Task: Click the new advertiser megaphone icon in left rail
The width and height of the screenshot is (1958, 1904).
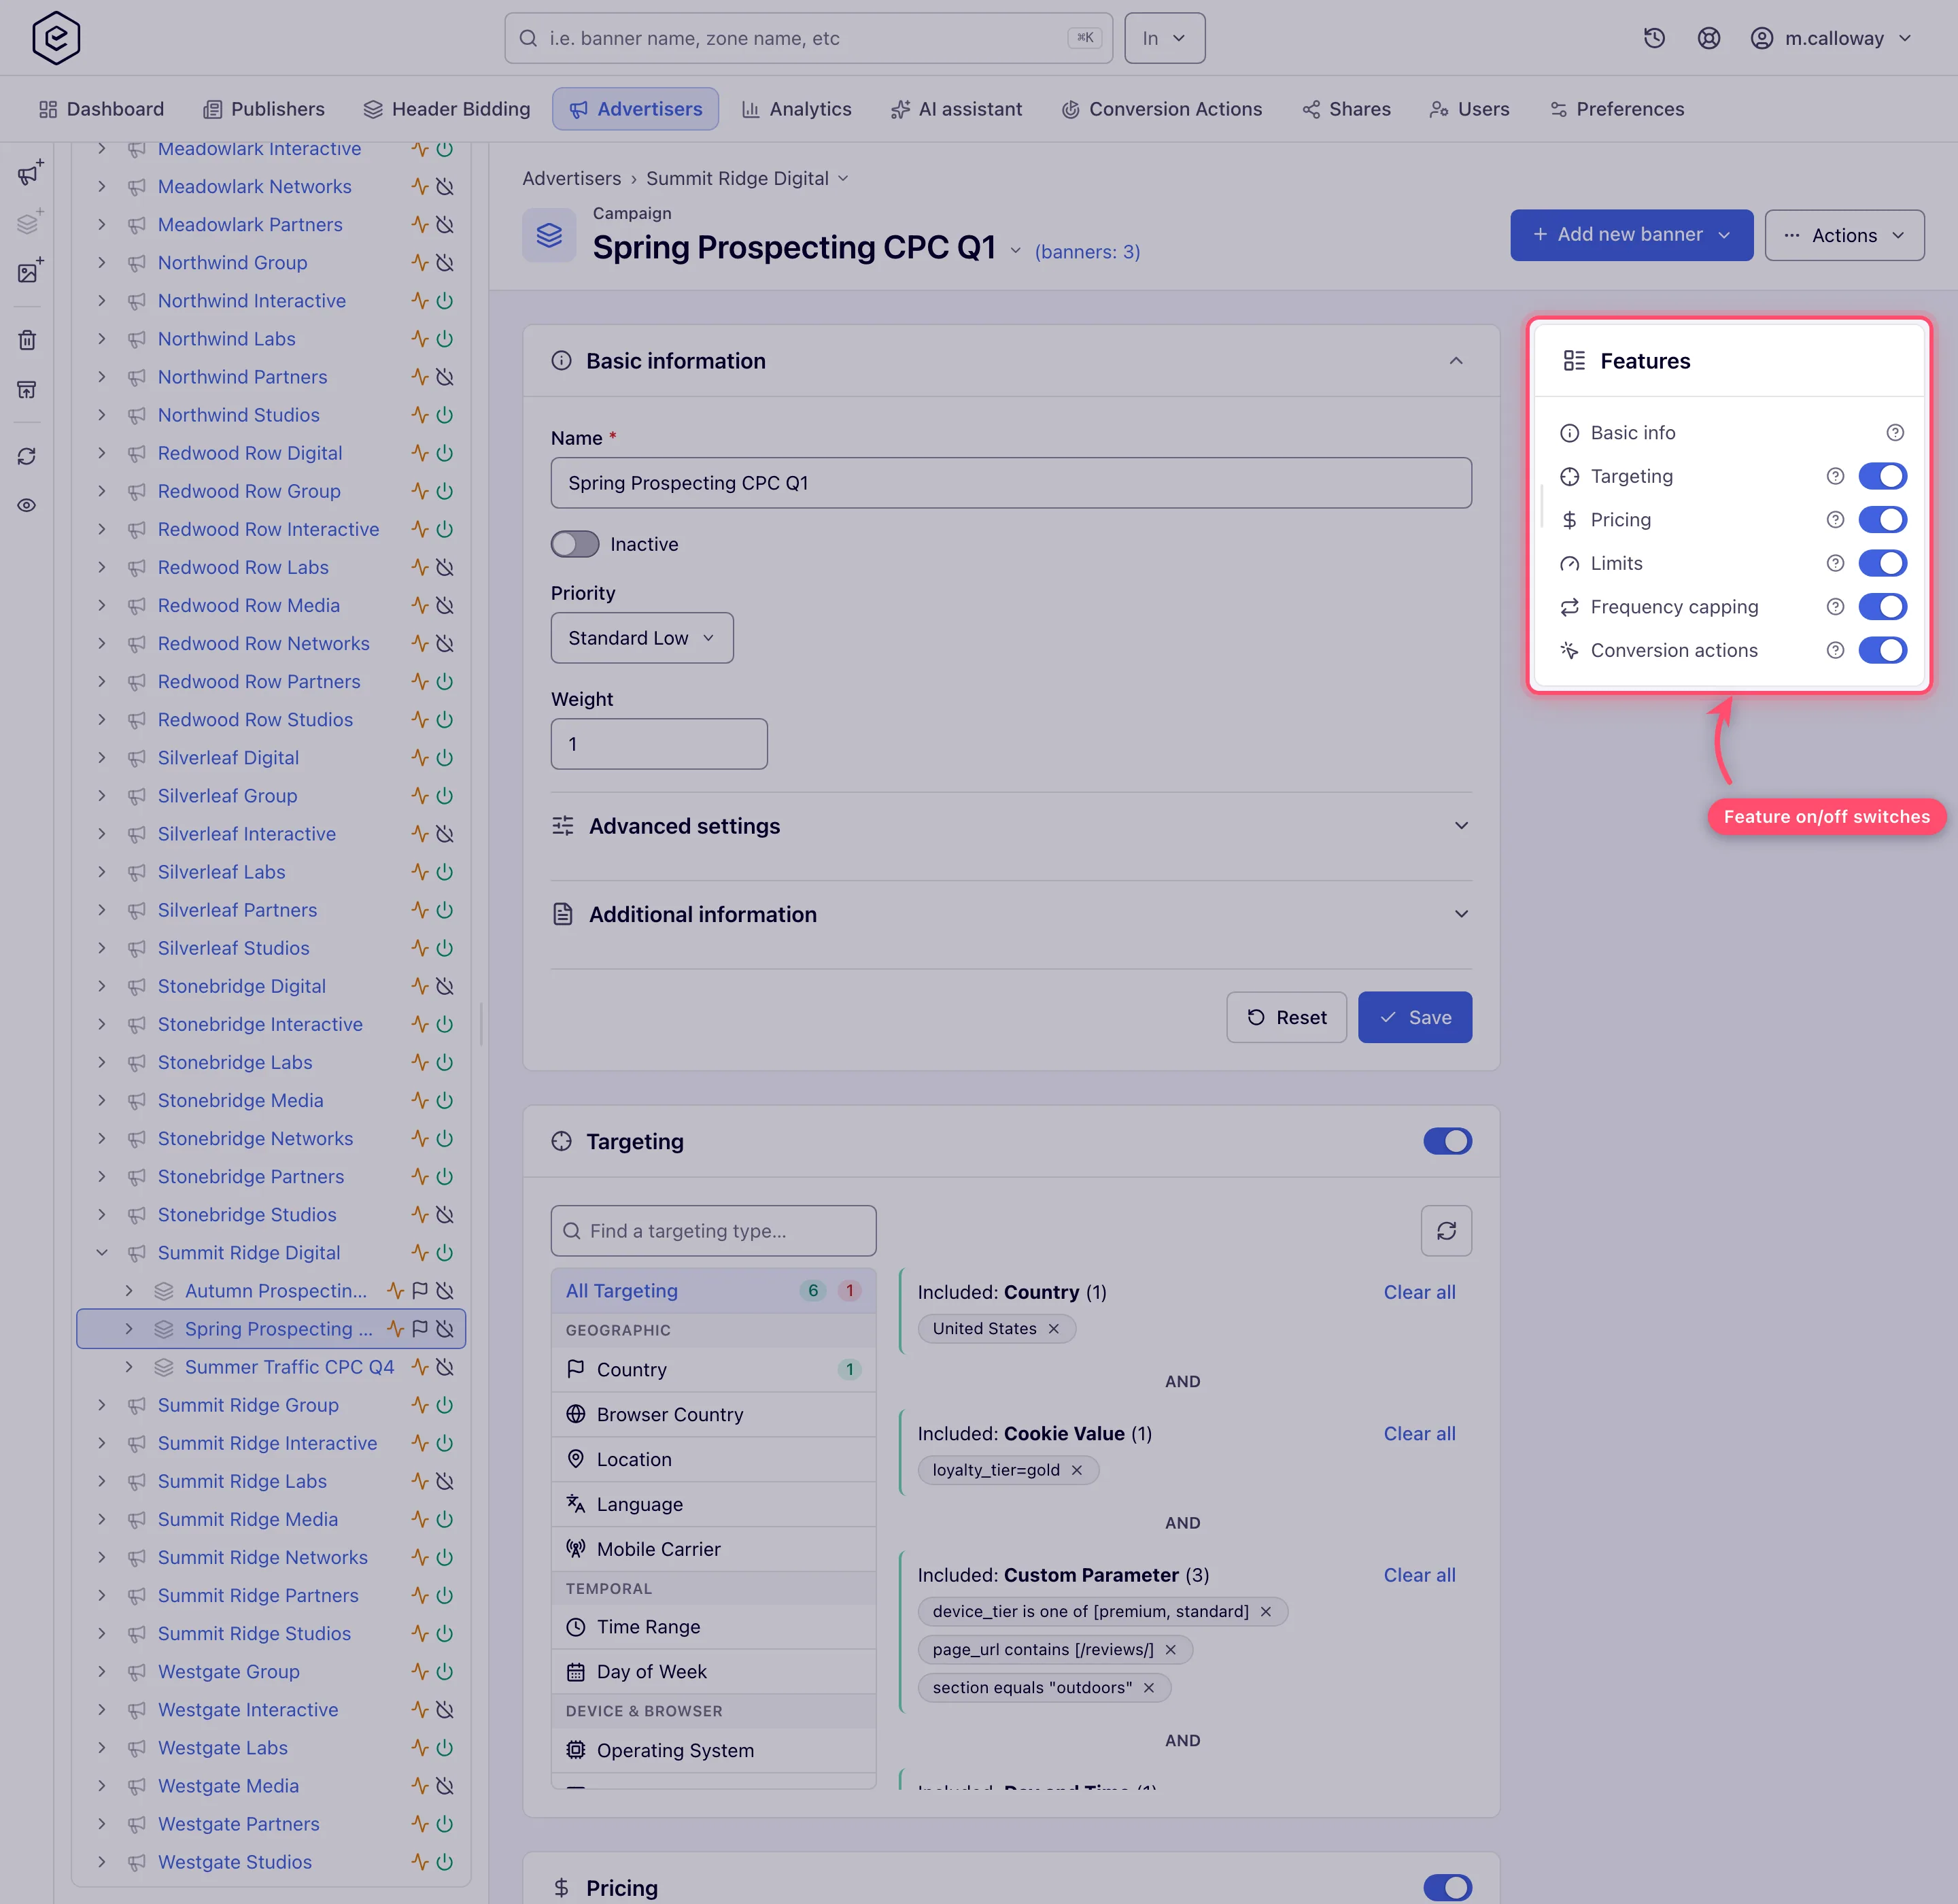Action: pos(29,173)
